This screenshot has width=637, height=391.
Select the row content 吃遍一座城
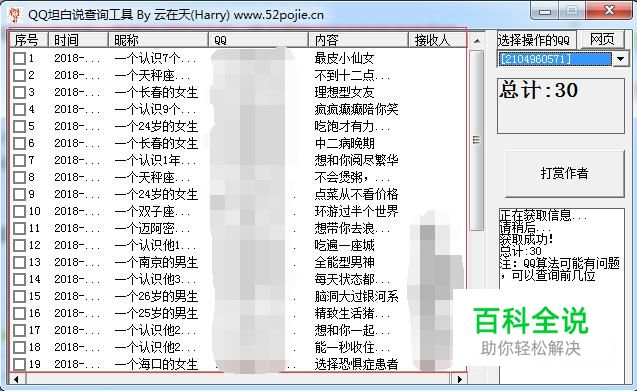click(x=344, y=245)
